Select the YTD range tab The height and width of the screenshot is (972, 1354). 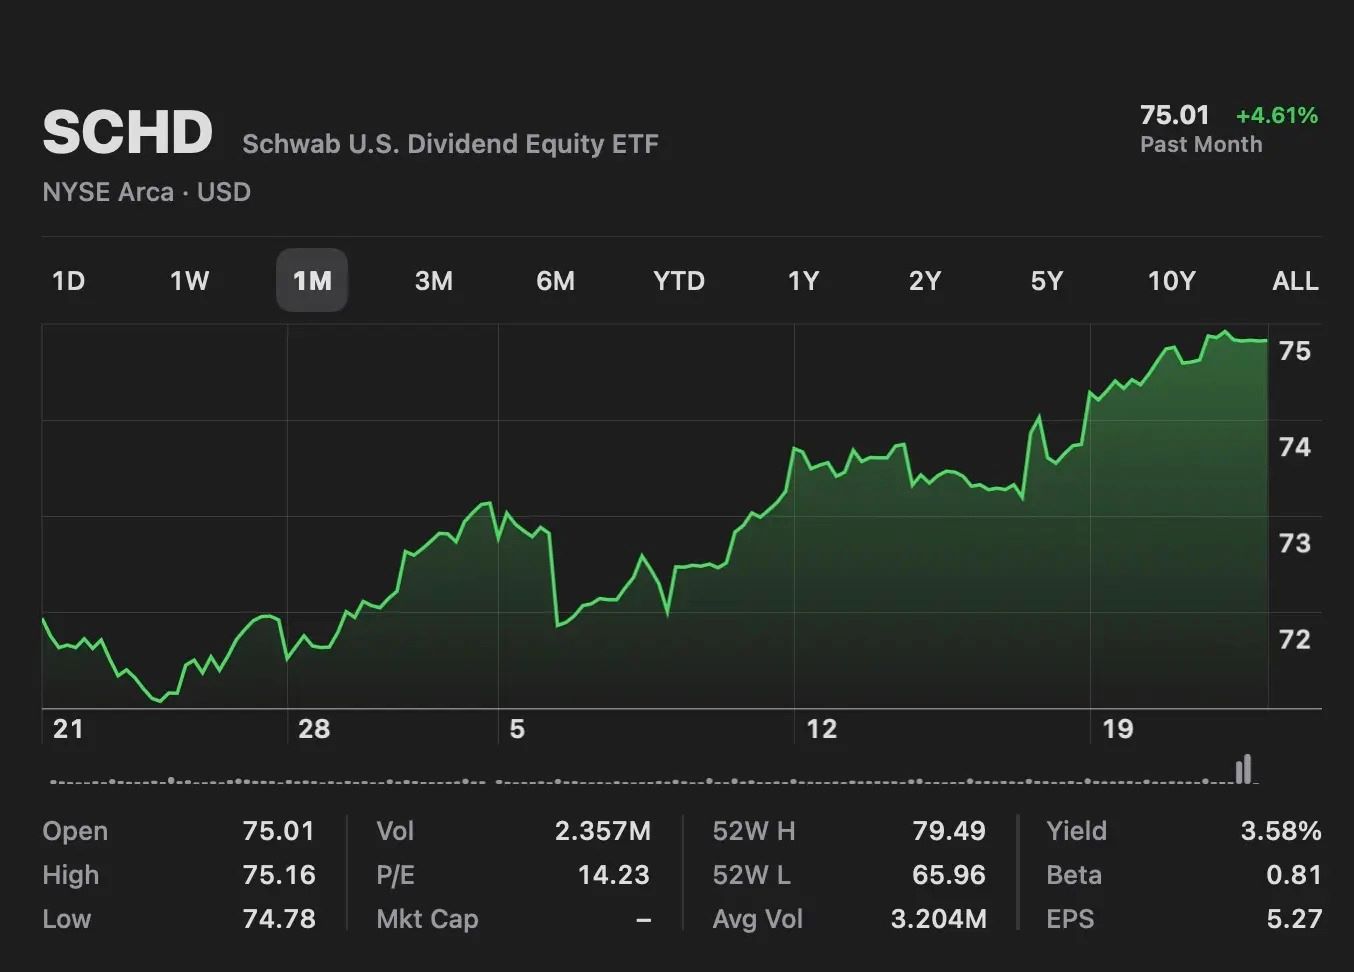[x=679, y=281]
